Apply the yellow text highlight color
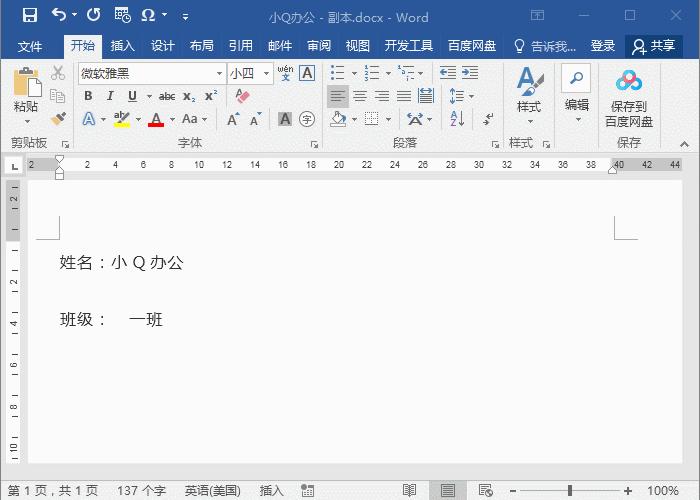 [x=121, y=119]
